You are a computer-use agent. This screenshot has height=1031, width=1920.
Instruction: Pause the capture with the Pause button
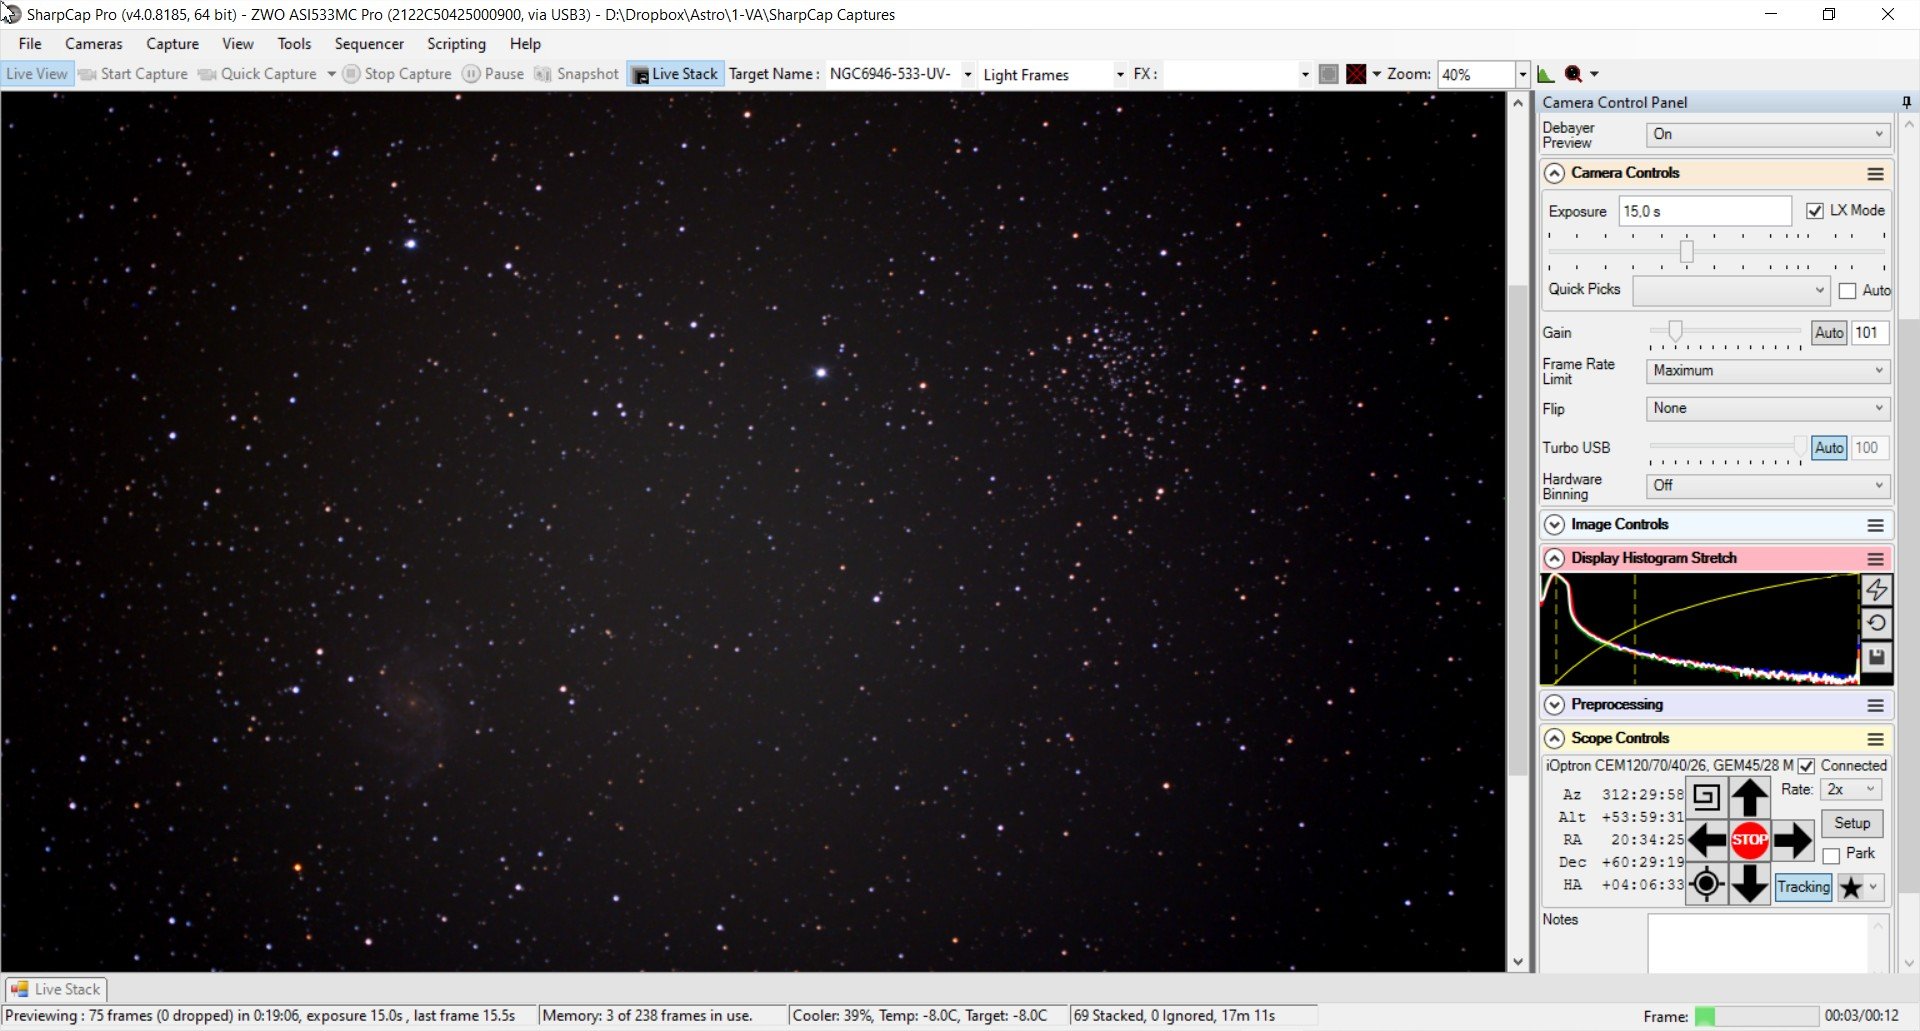[493, 74]
